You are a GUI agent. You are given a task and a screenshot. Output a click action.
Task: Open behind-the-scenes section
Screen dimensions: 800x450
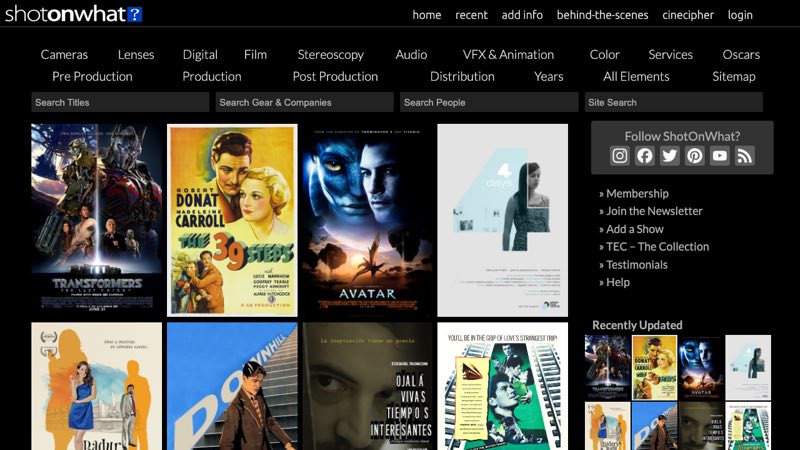pyautogui.click(x=603, y=15)
